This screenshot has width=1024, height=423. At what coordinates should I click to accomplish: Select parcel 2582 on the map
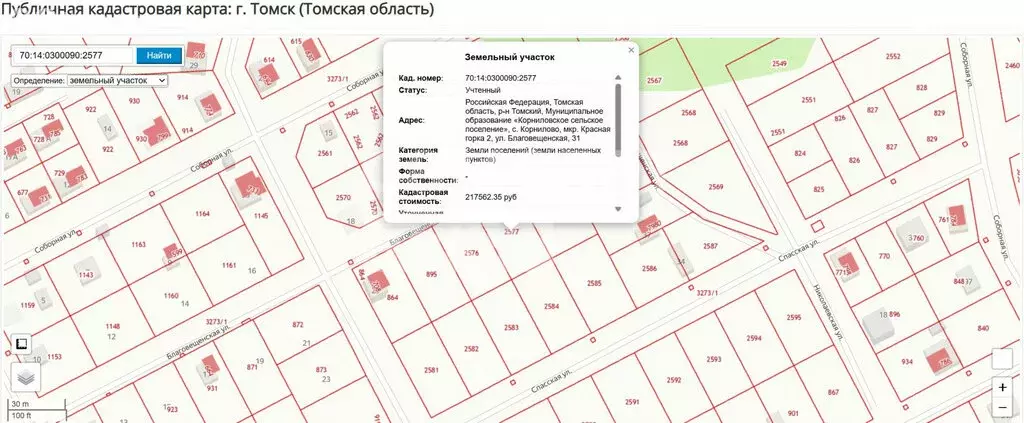(x=471, y=349)
